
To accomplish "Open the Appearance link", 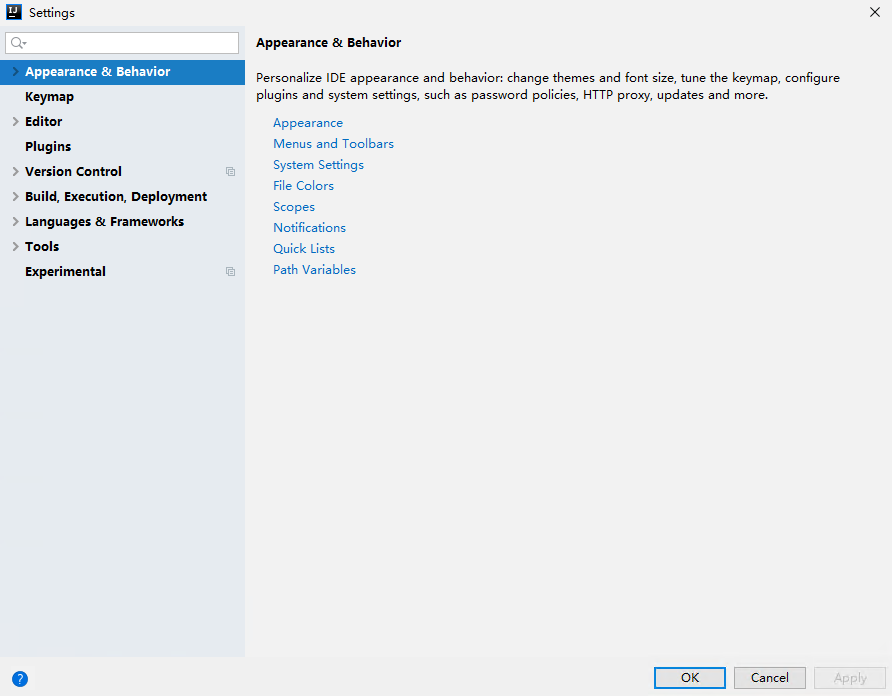I will [x=308, y=123].
